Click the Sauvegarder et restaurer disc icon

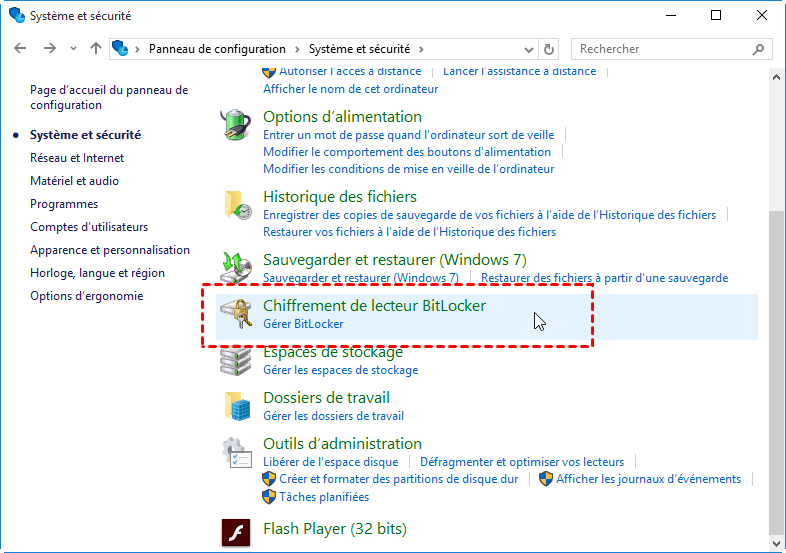(236, 267)
